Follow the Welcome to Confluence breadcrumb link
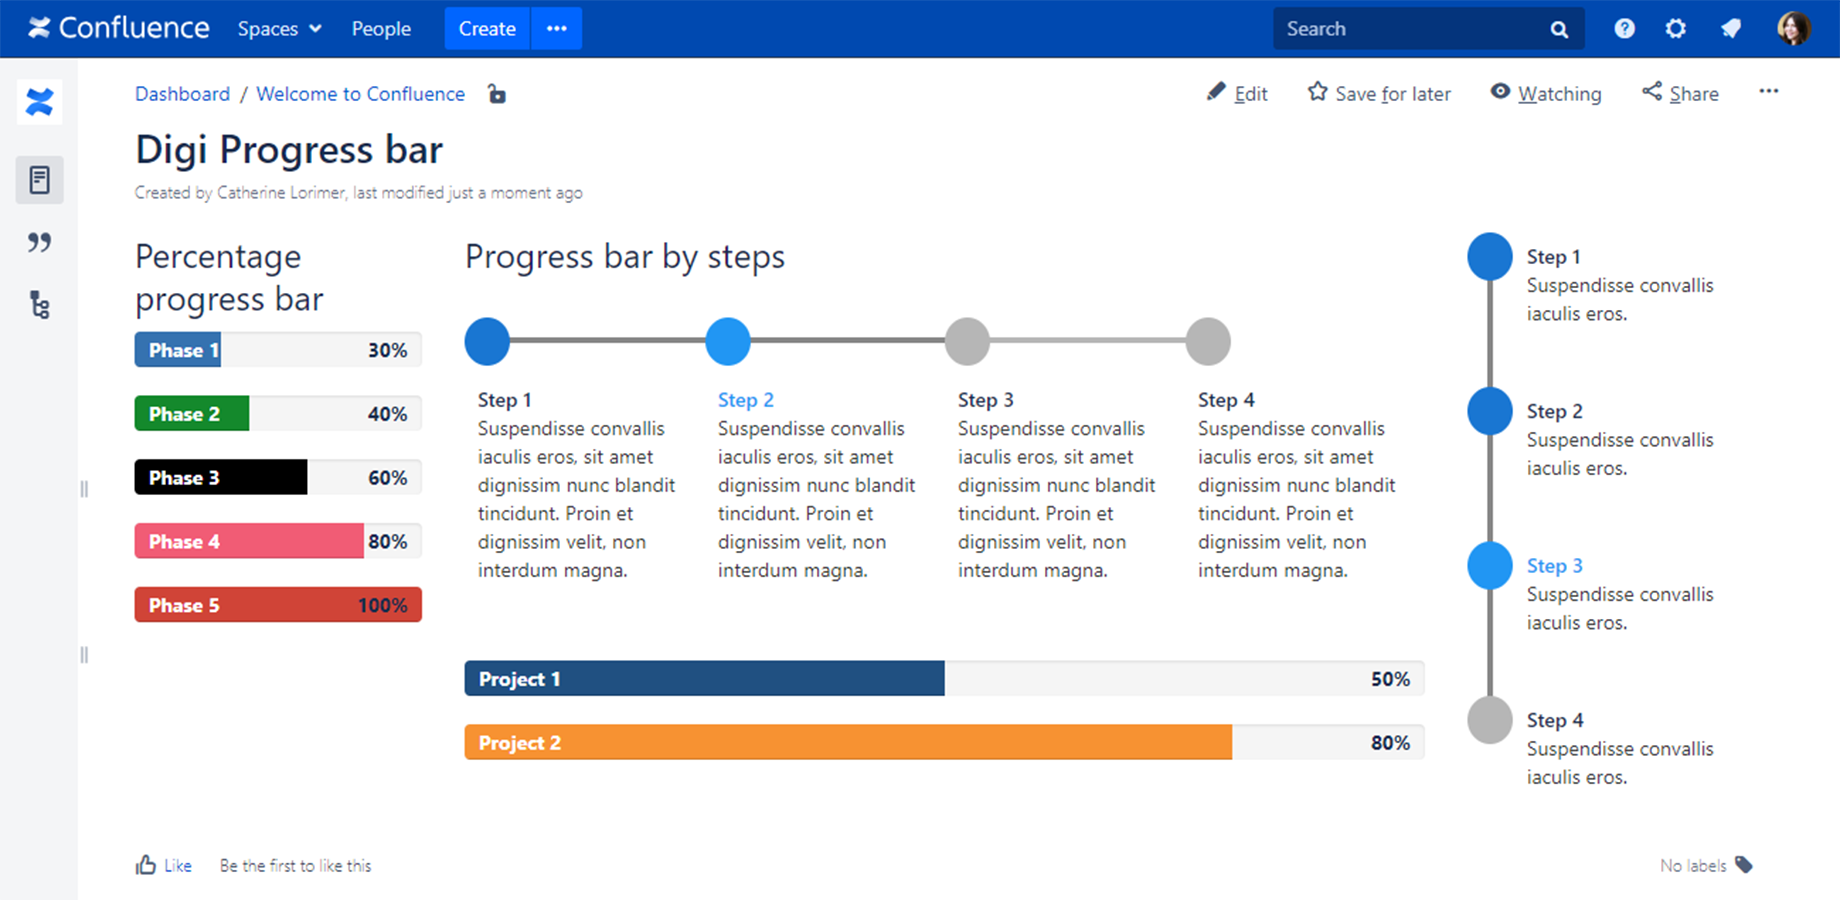 click(x=360, y=94)
